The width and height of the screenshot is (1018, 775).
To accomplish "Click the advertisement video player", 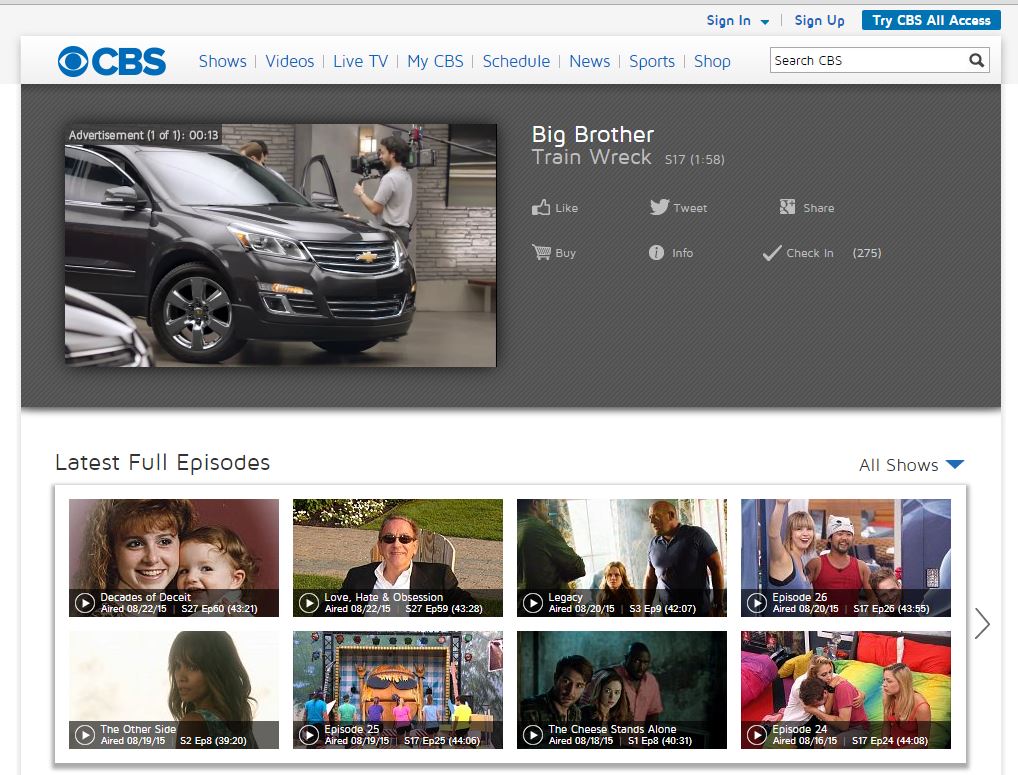I will click(x=280, y=245).
